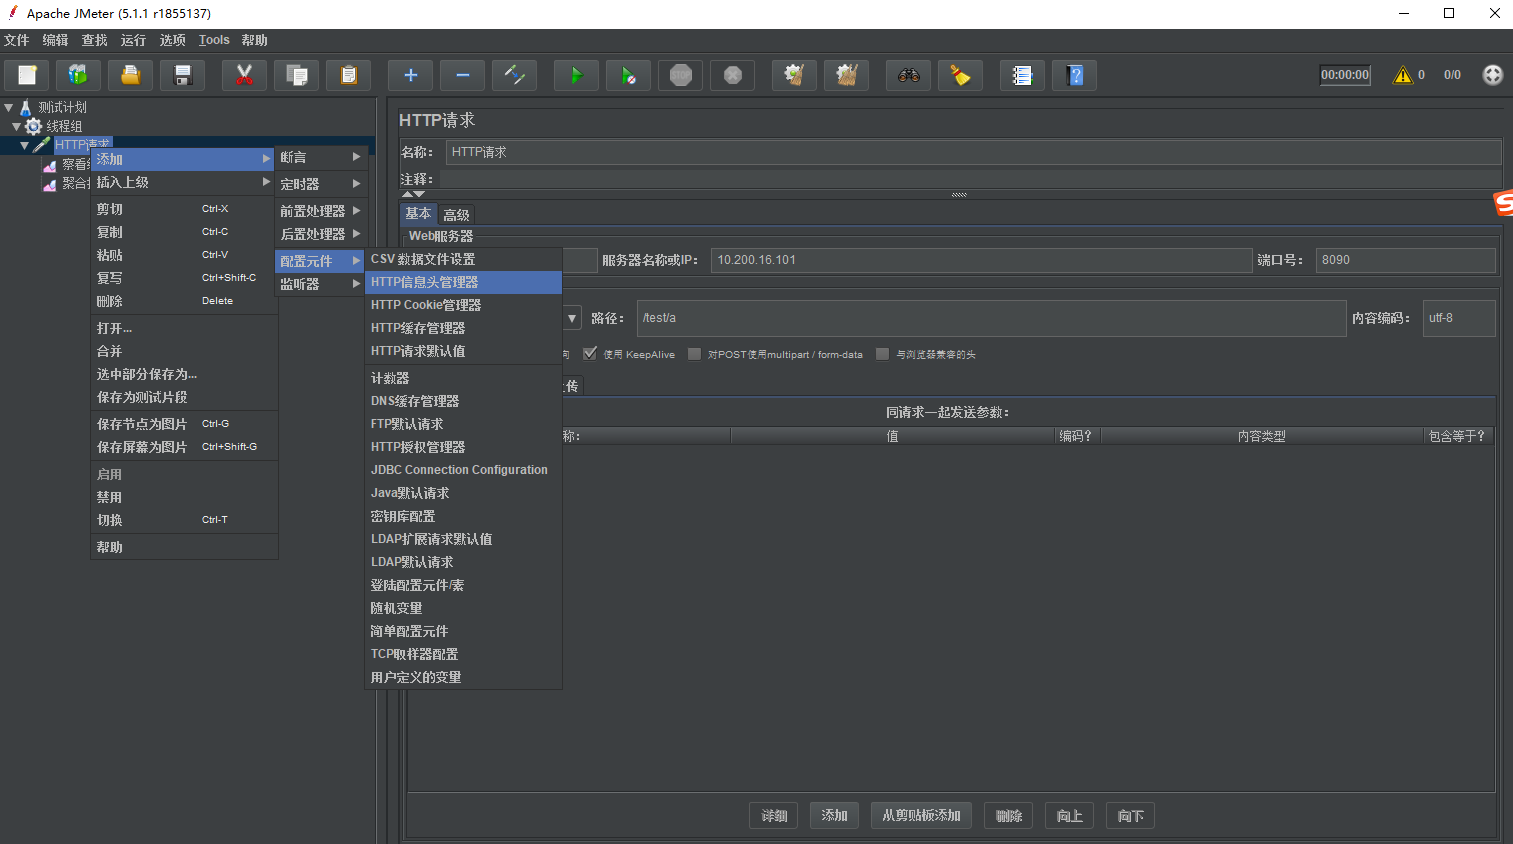Select CSV 数据文件设置 menu item

pyautogui.click(x=463, y=259)
